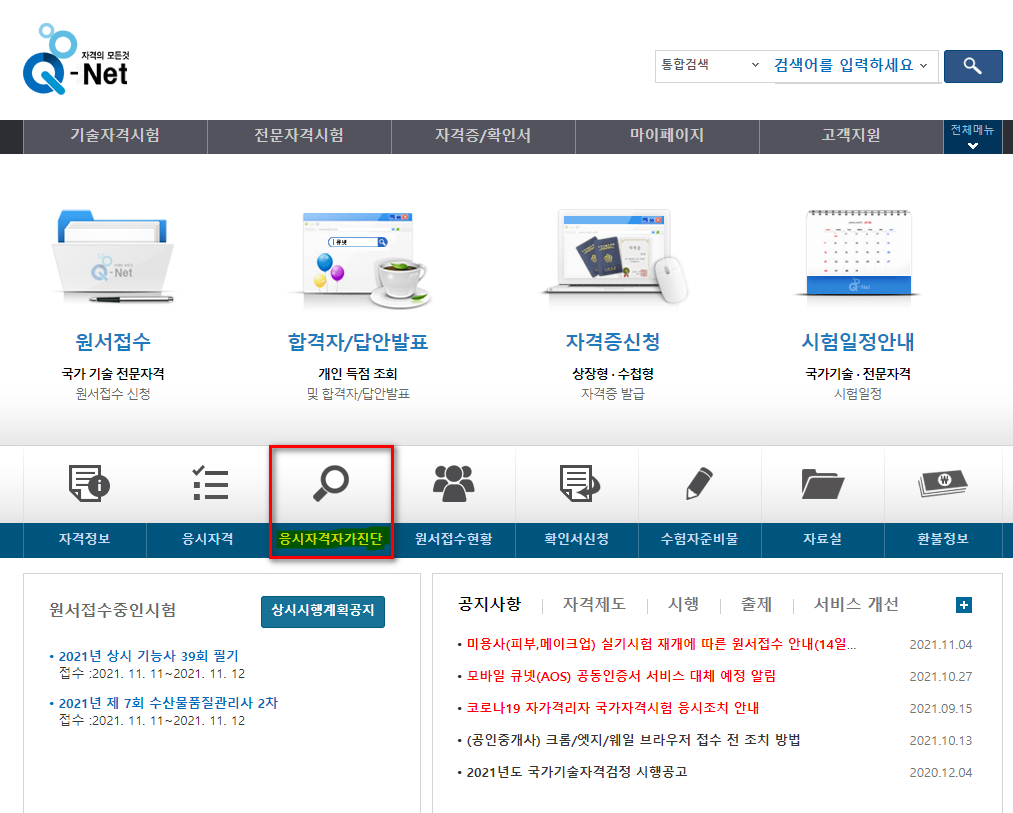Open the 시험일정안내 calendar icon

pos(858,253)
